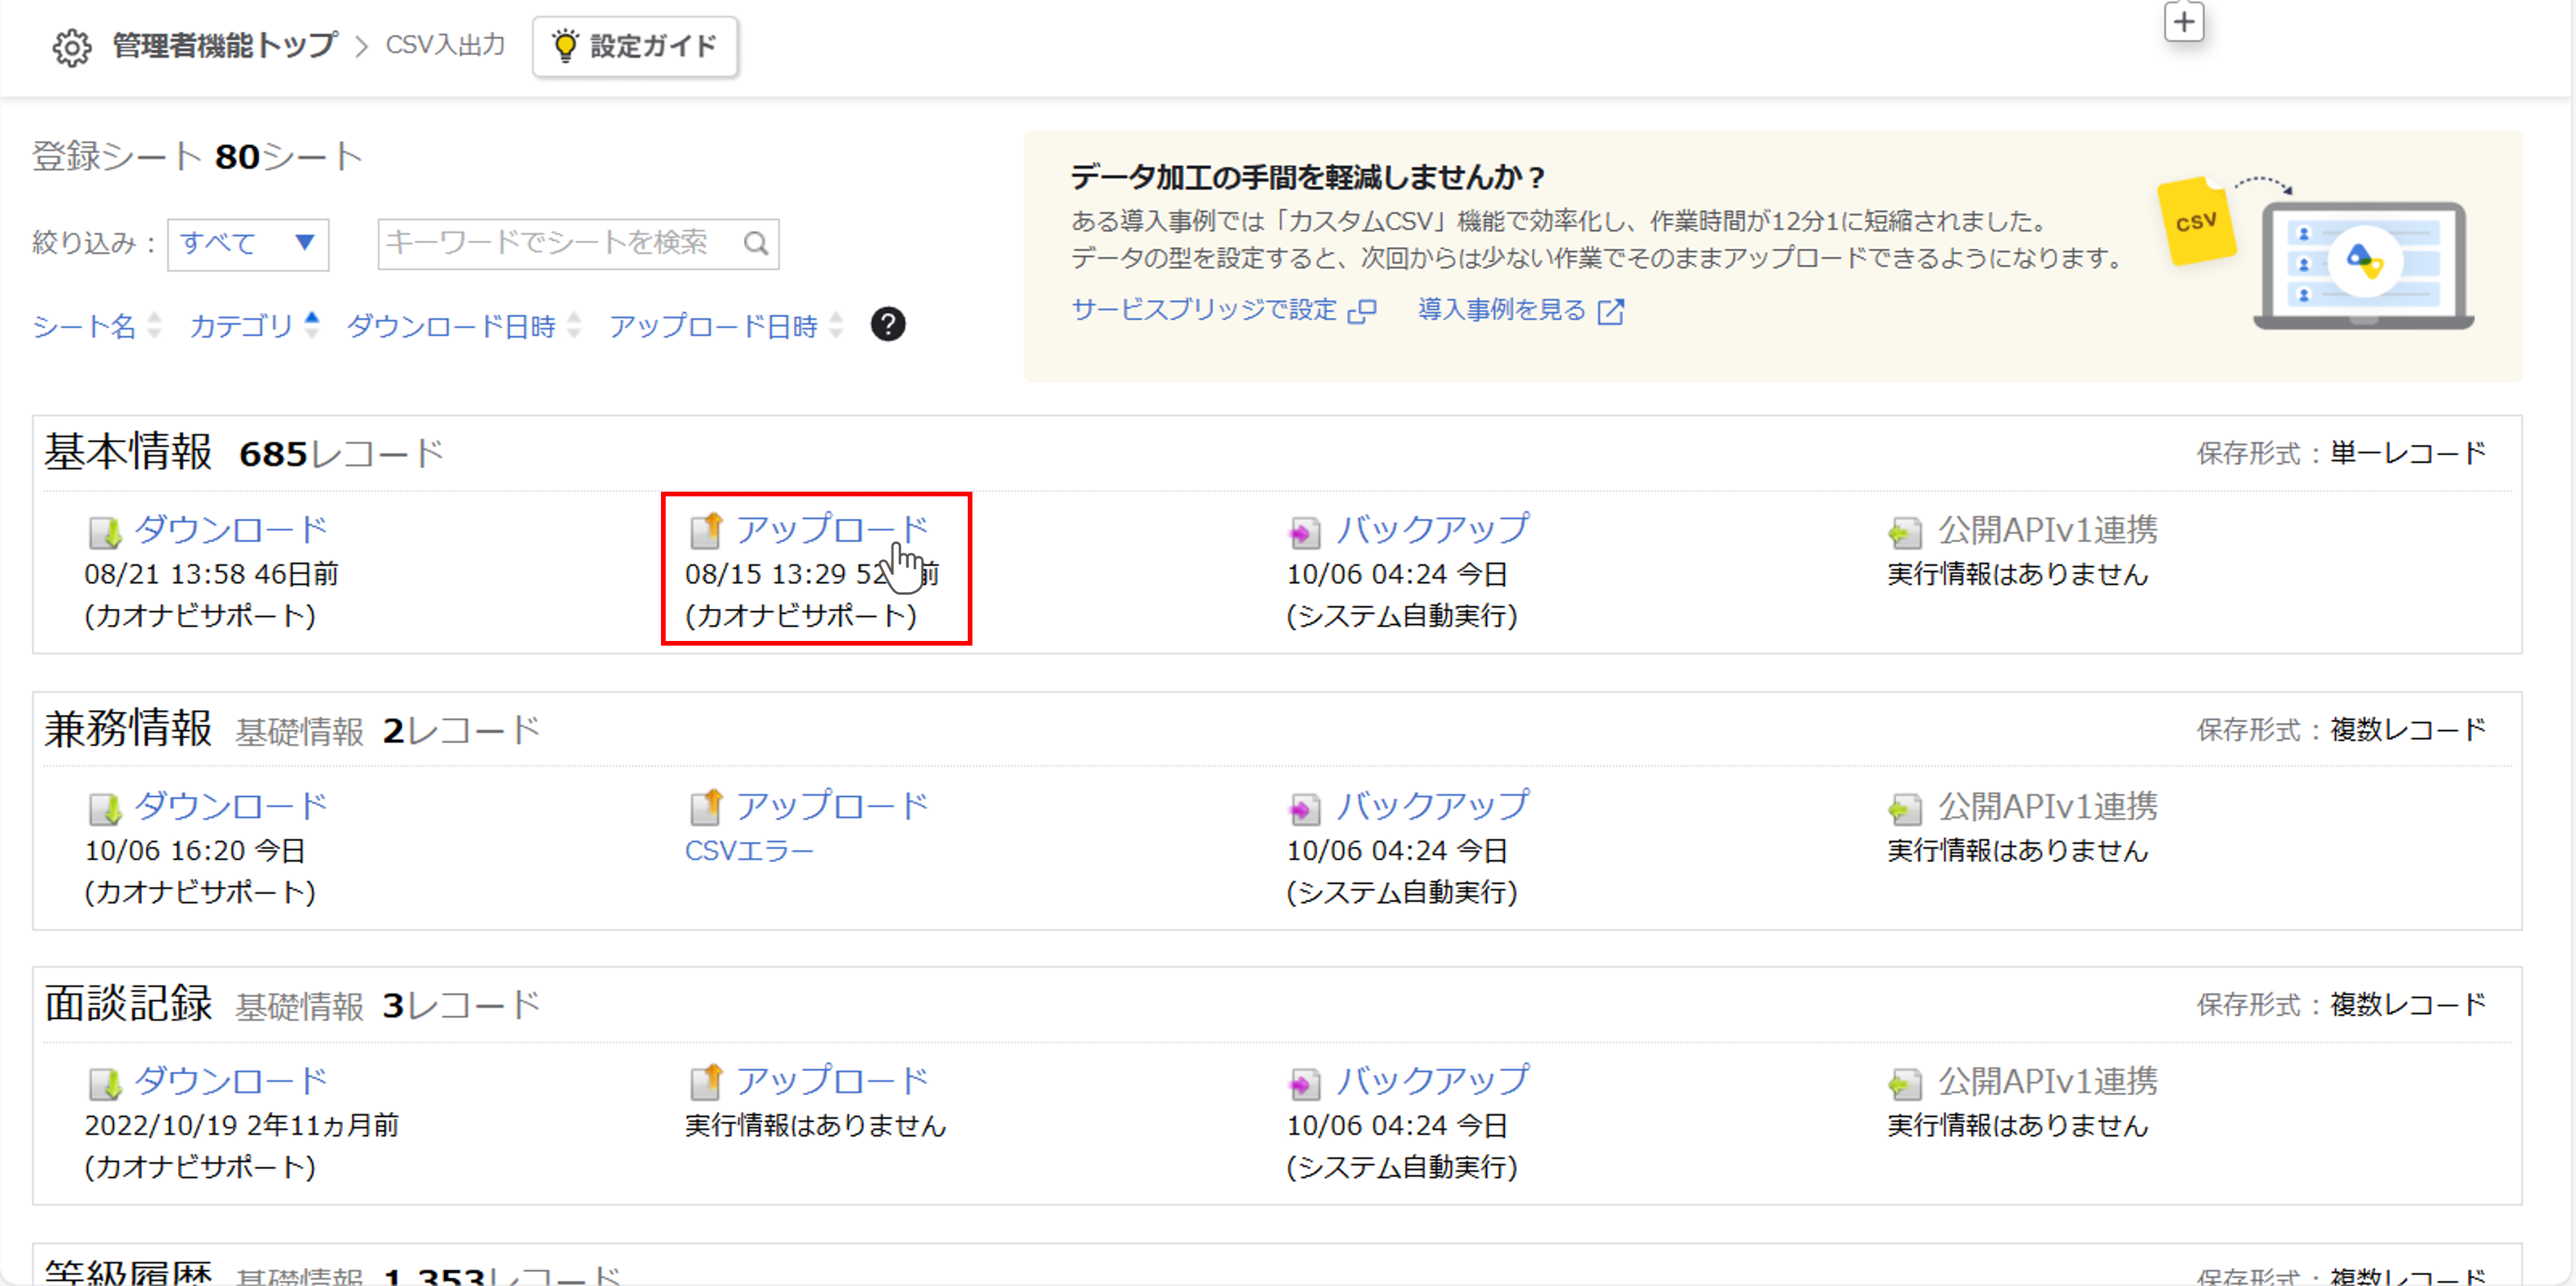The image size is (2576, 1286).
Task: Select CSV入出力 in the breadcrumb
Action: pyautogui.click(x=444, y=45)
